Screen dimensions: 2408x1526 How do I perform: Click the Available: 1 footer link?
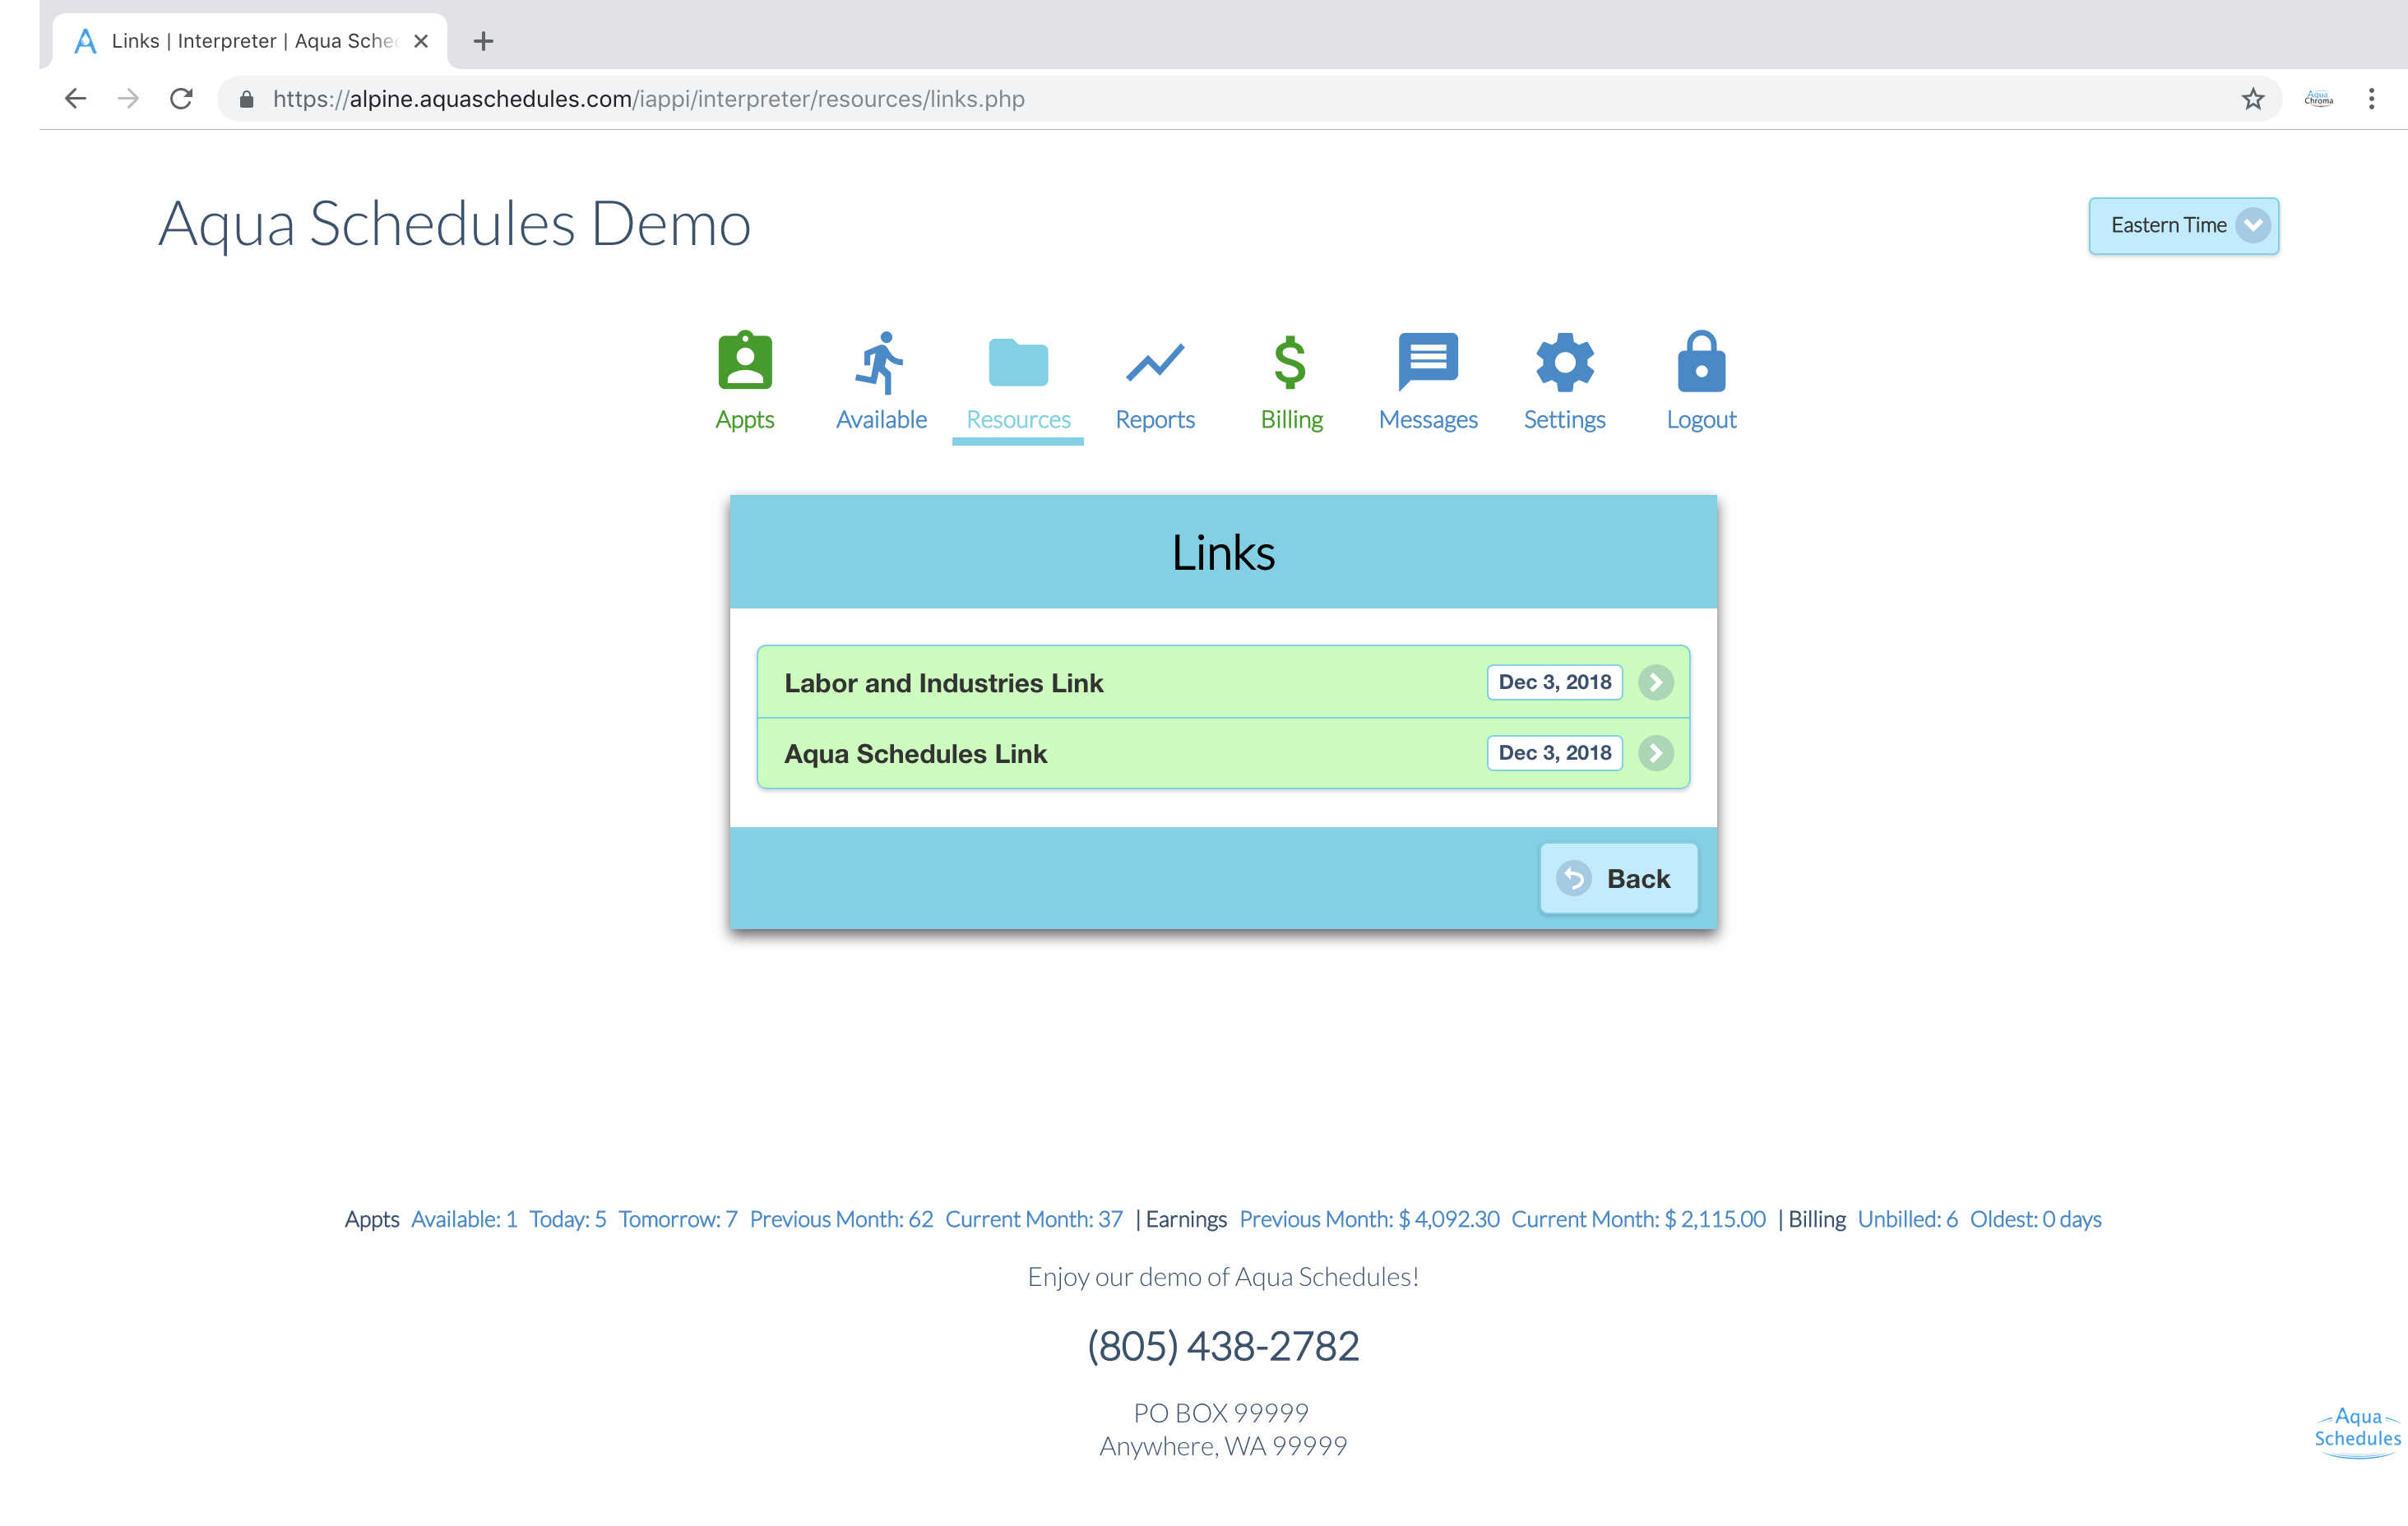tap(464, 1219)
